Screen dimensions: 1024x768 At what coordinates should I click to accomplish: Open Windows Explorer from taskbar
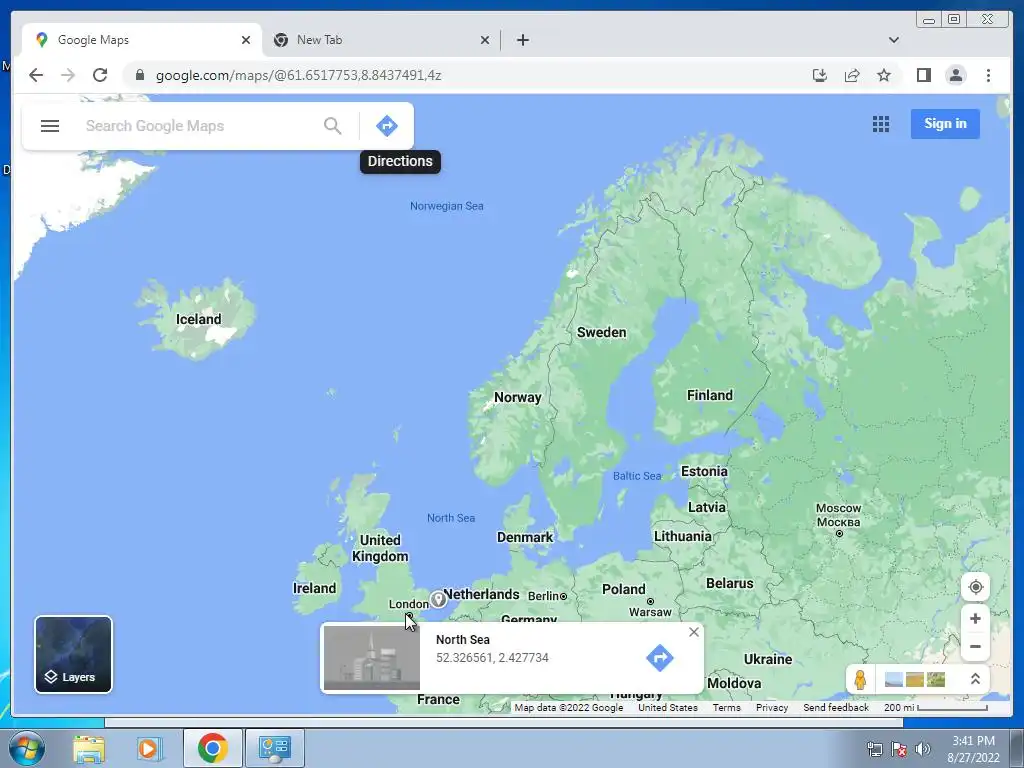click(x=89, y=748)
